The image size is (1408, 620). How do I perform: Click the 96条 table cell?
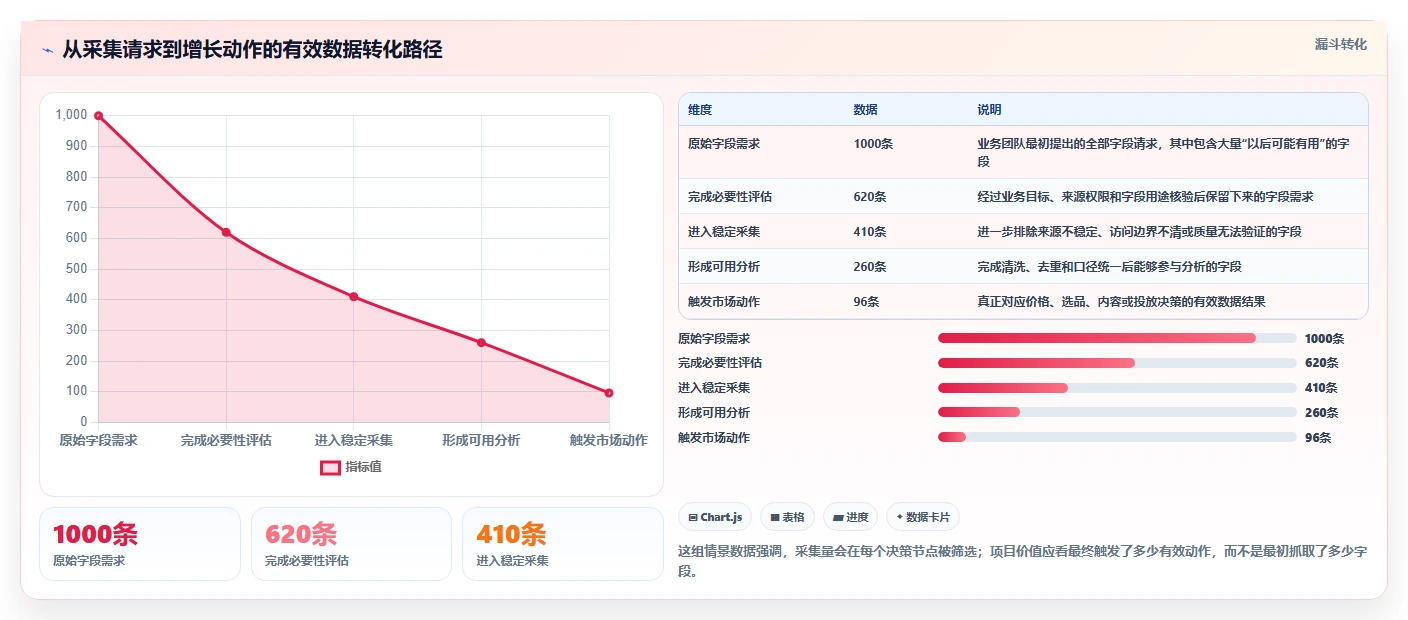point(866,302)
